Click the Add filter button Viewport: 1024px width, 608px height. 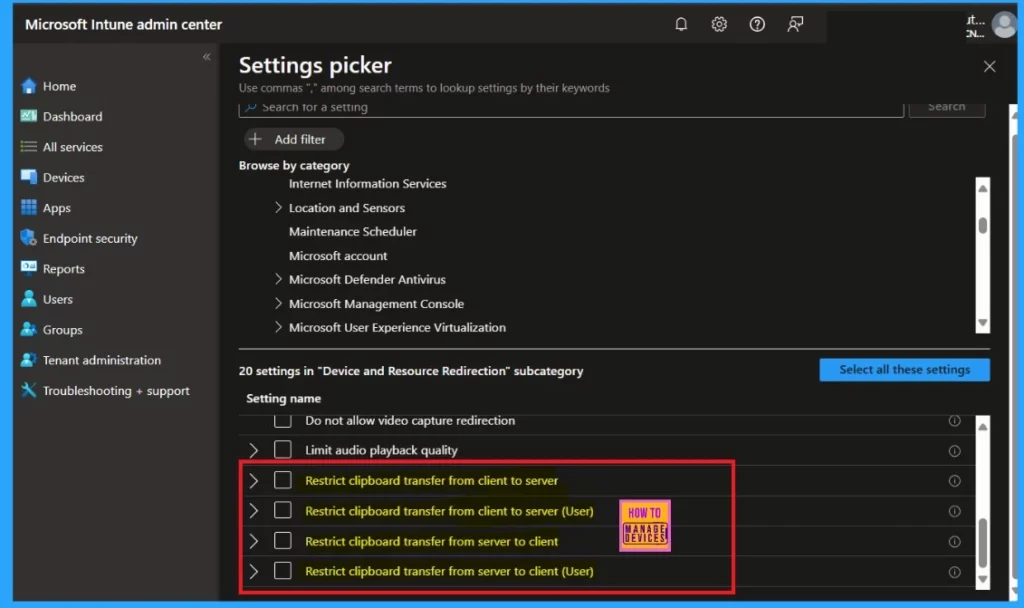(293, 139)
